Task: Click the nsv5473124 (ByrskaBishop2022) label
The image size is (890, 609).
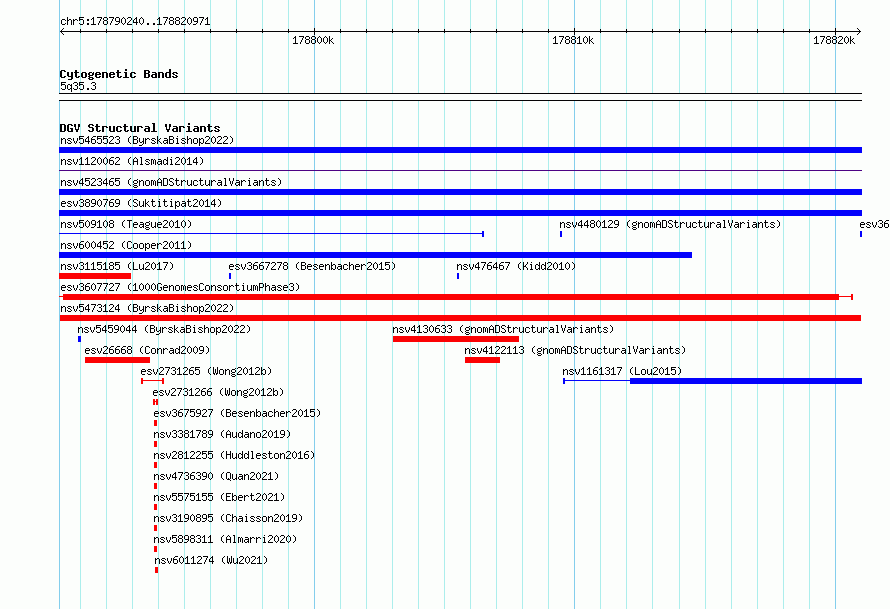Action: click(147, 308)
